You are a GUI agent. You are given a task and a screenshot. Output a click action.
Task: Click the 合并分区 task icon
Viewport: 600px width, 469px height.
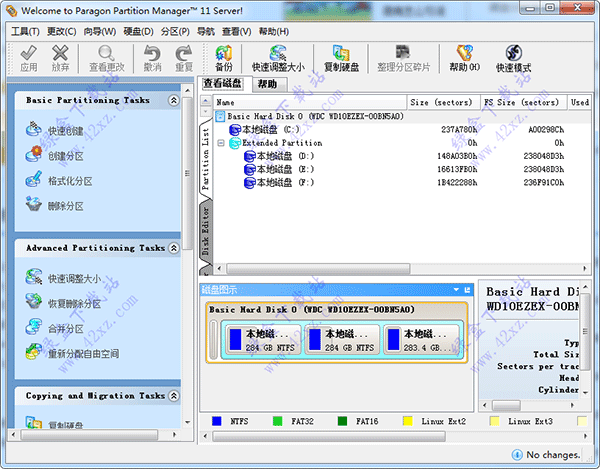(34, 327)
